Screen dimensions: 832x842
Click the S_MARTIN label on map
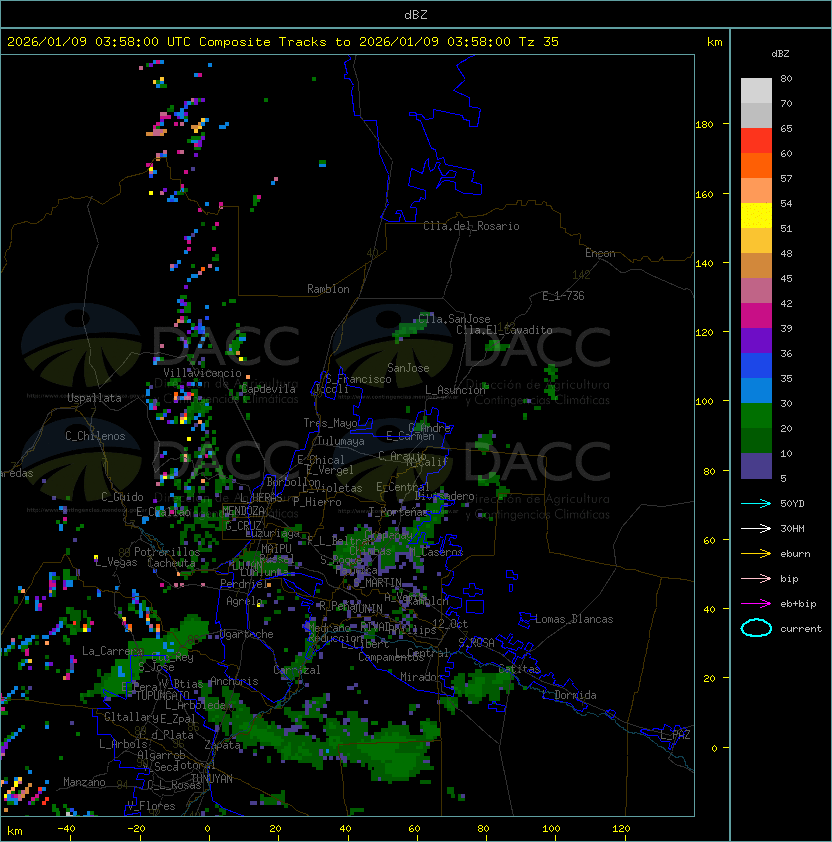click(x=378, y=582)
